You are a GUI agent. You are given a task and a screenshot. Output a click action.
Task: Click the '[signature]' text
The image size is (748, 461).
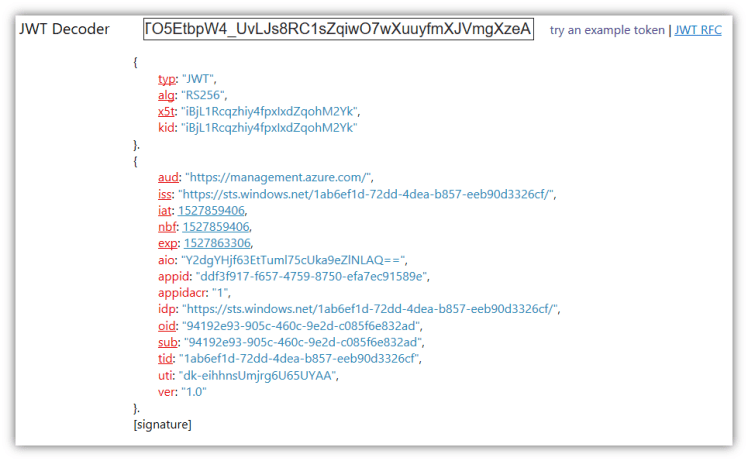(162, 425)
